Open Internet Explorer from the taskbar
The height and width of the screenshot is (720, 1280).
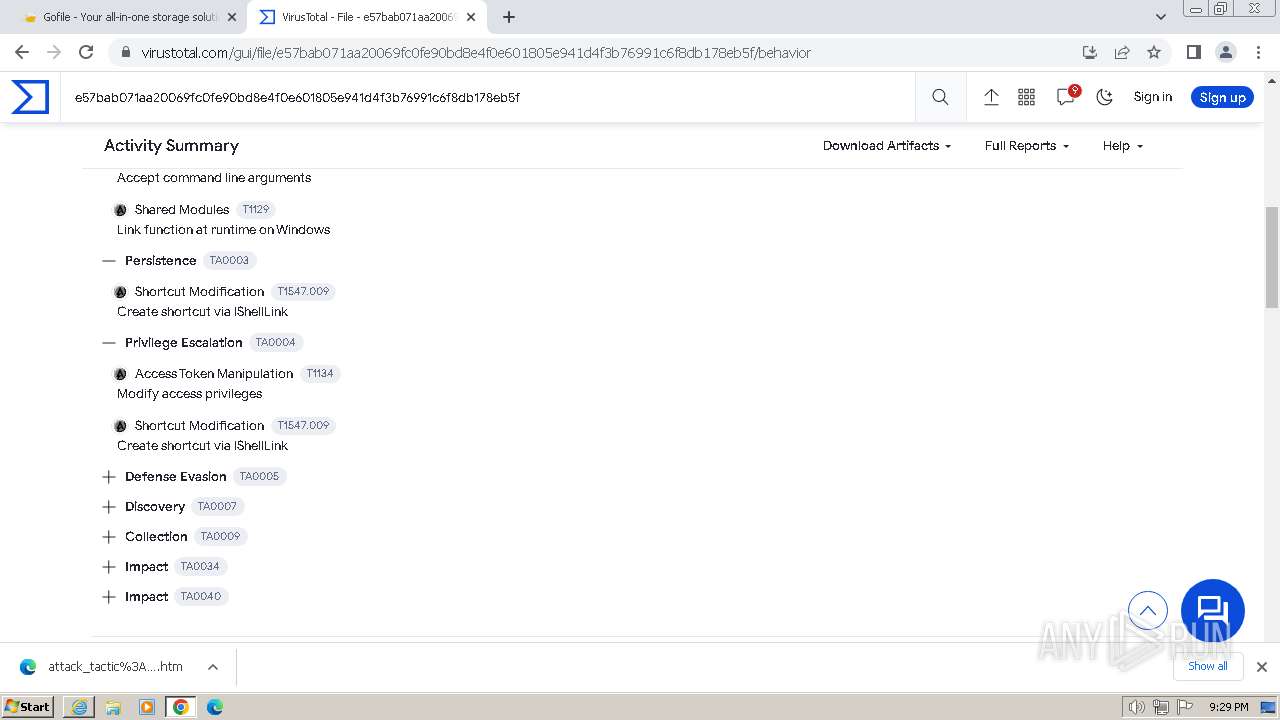point(79,707)
